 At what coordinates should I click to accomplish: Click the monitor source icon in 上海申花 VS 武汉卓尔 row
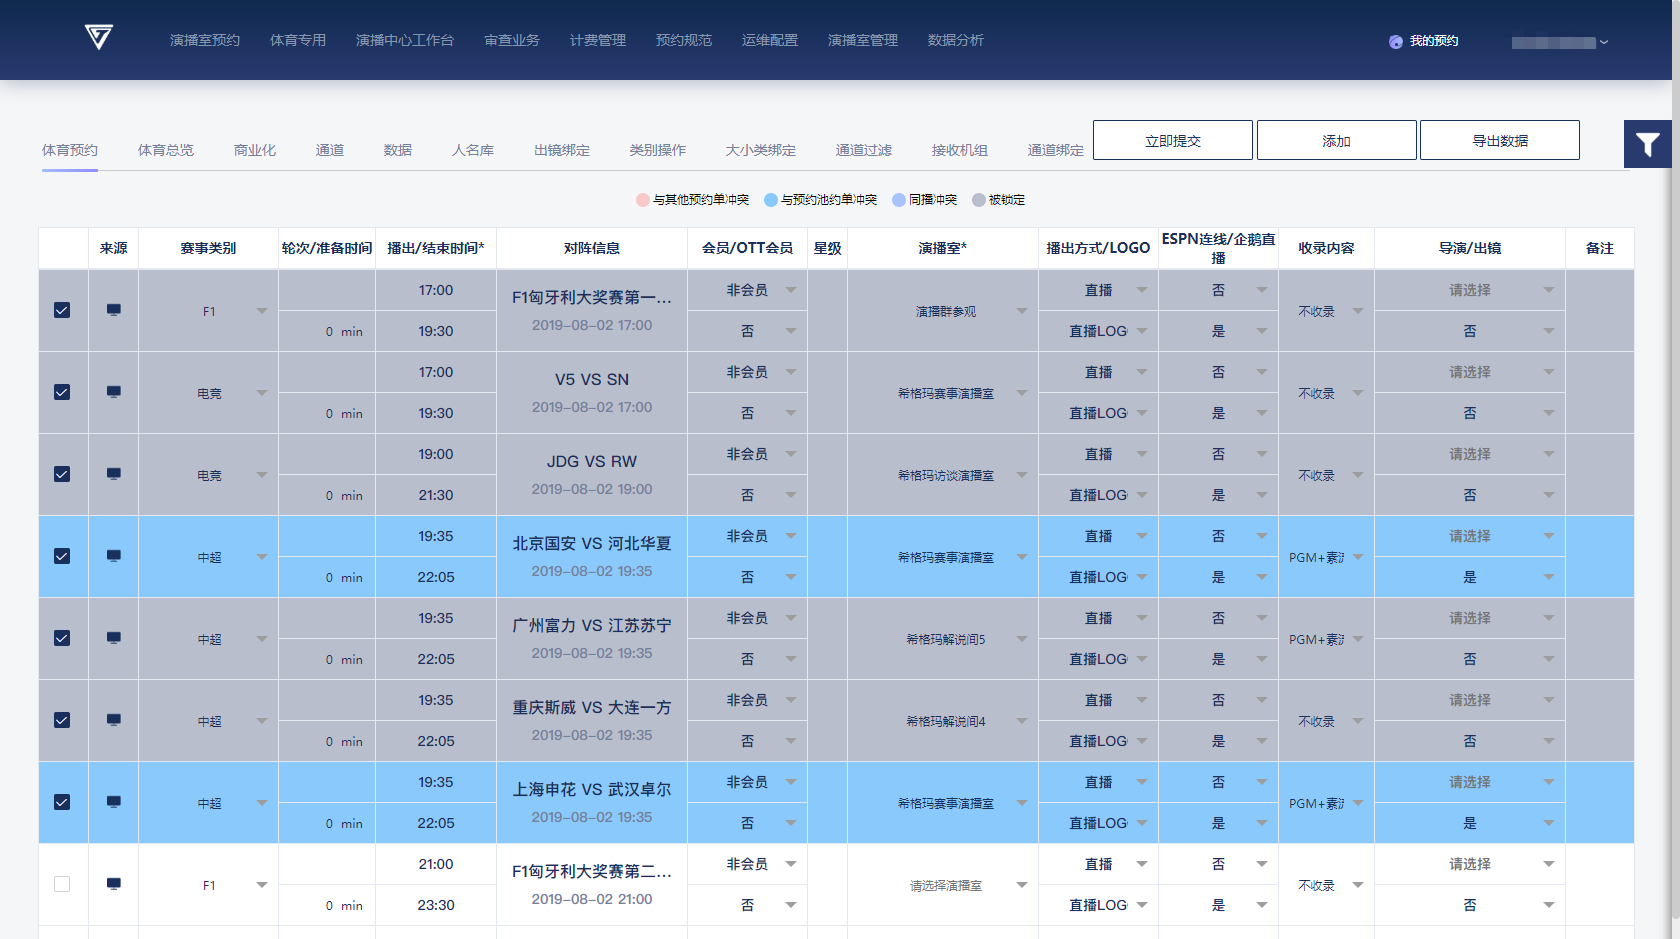point(114,802)
